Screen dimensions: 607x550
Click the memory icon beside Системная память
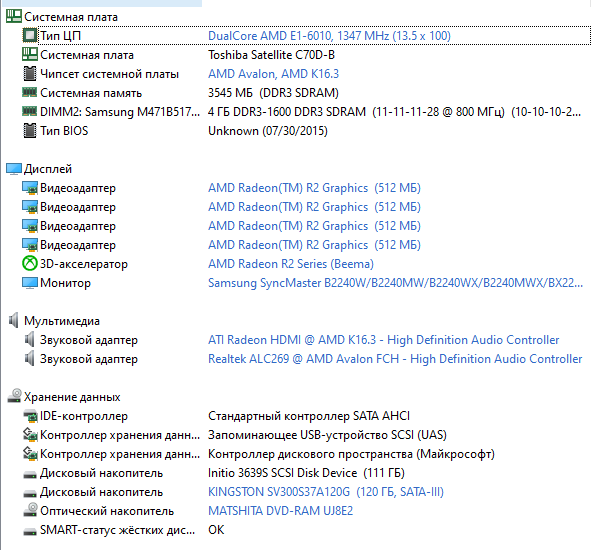[30, 92]
